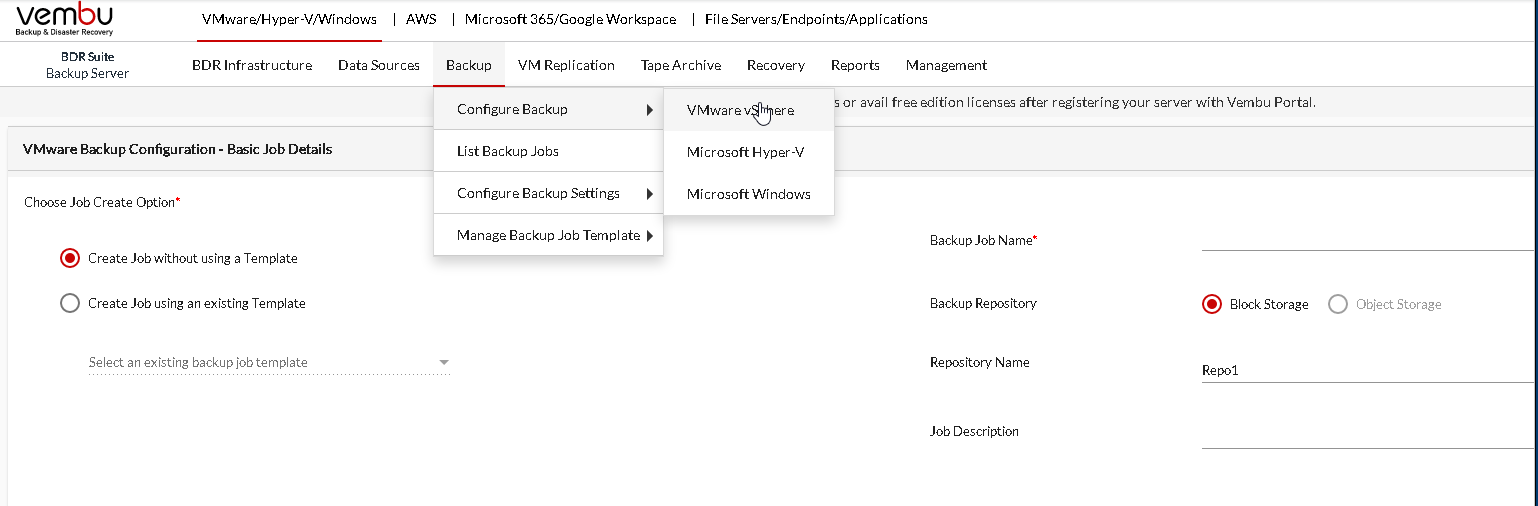Choose VMware vSphere from the submenu

[749, 110]
